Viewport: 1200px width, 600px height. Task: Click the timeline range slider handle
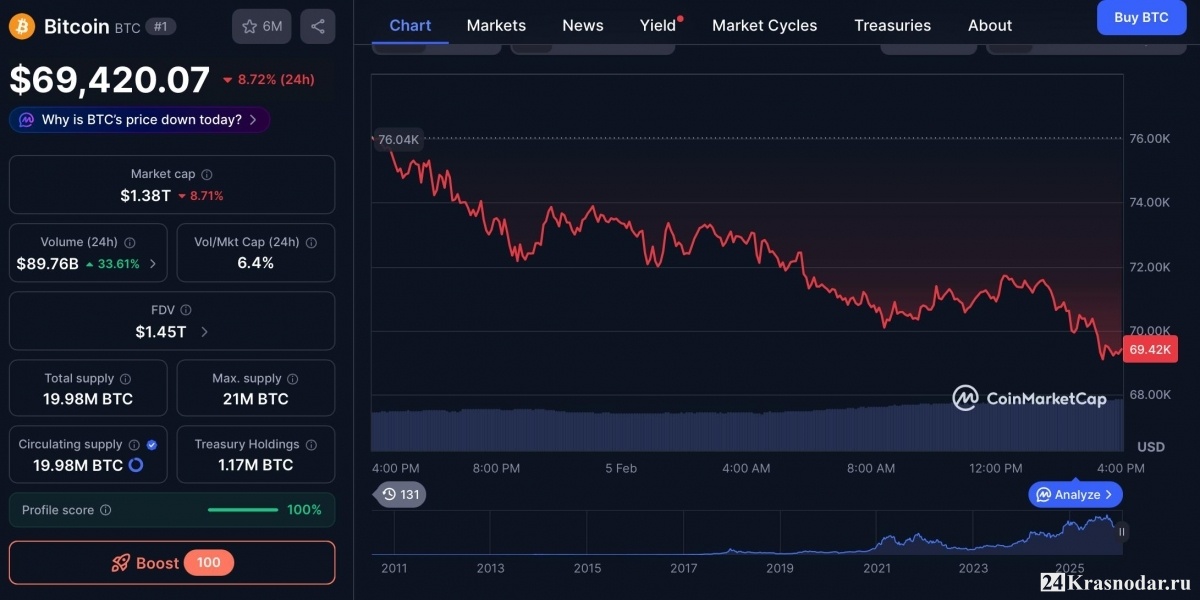(1122, 531)
